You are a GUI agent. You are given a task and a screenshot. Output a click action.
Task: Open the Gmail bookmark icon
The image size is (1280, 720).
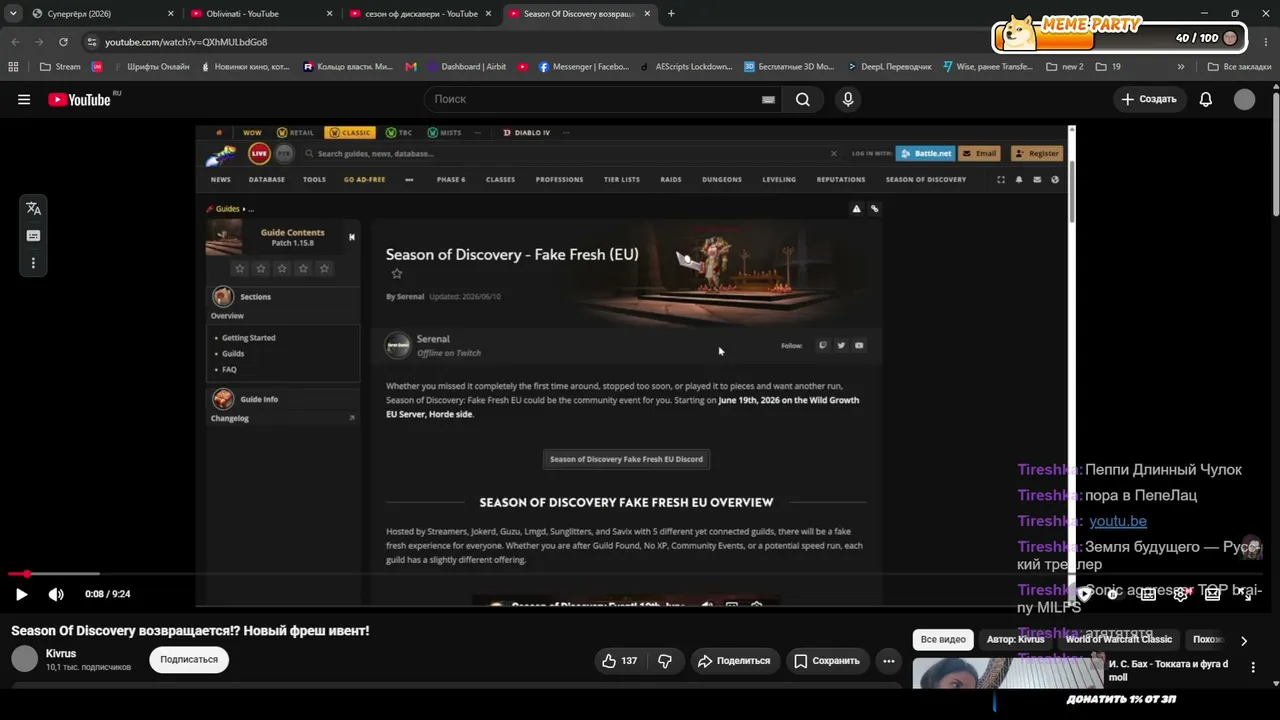(411, 67)
